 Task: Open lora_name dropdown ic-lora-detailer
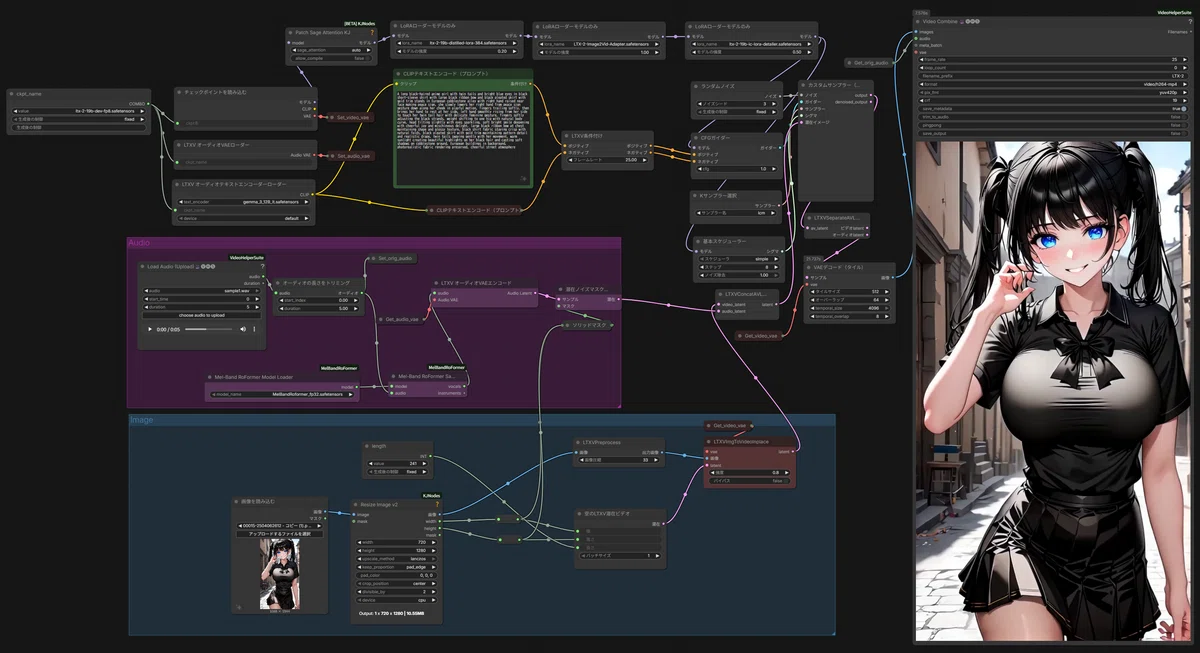pyautogui.click(x=754, y=44)
